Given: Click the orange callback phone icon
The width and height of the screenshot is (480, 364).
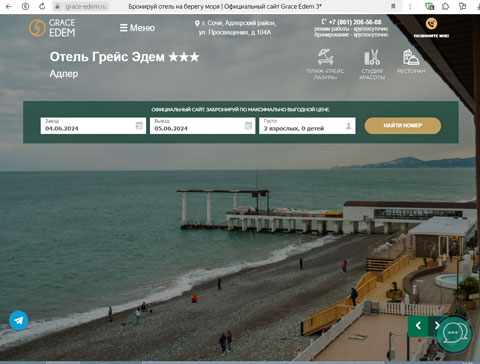Looking at the screenshot, I should pyautogui.click(x=431, y=24).
